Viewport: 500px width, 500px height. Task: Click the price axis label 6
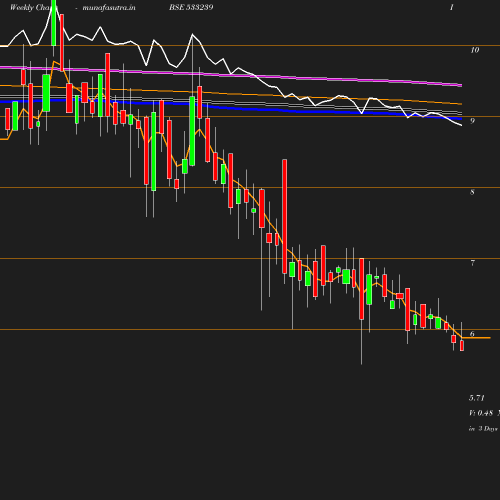coord(472,334)
